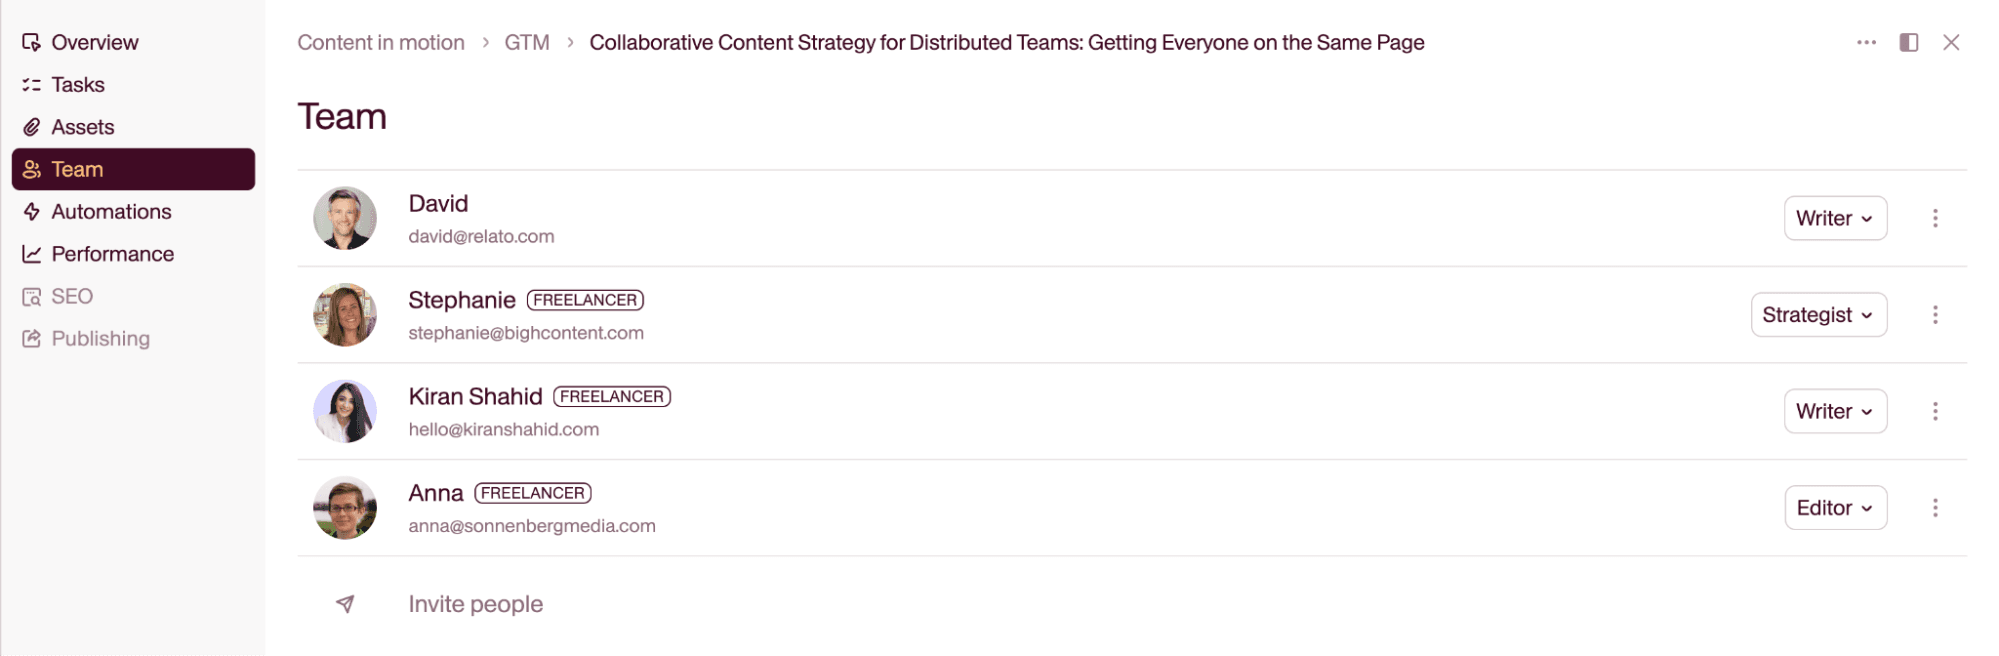The image size is (1999, 656).
Task: Open Anna's Editor role dropdown
Action: 1834,508
